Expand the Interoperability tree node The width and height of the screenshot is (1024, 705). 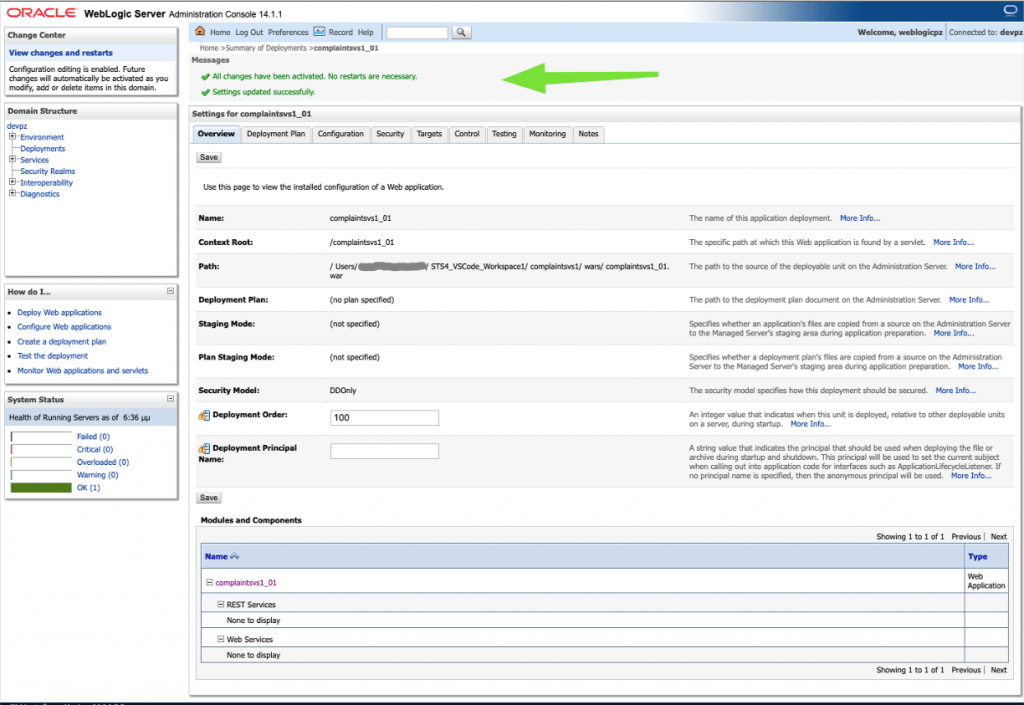point(12,182)
